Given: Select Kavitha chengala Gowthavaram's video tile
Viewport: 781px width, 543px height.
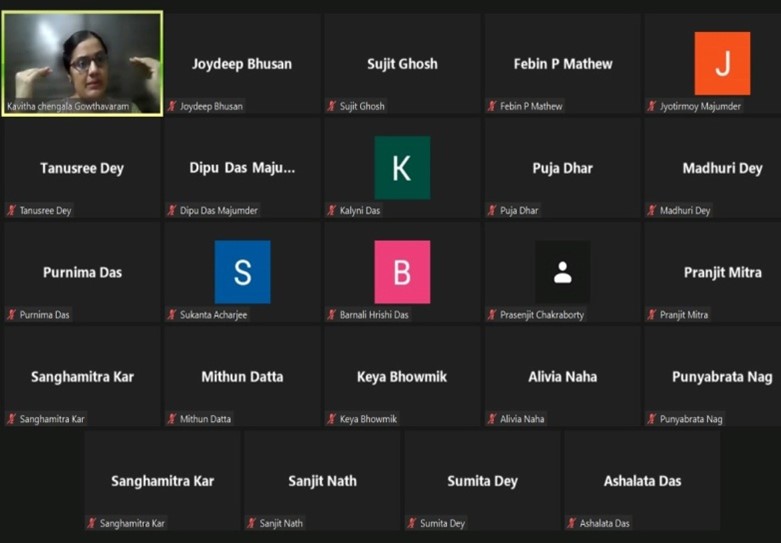Looking at the screenshot, I should (82, 63).
